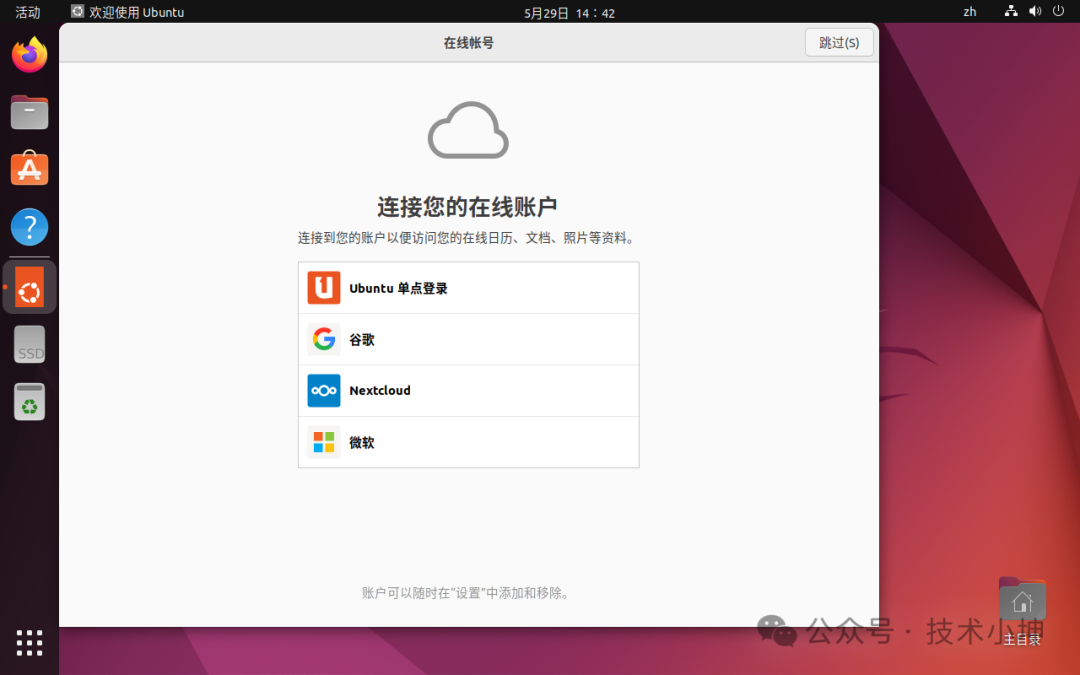Open the 欢迎使用 Ubuntu app menu
Screen dimensions: 1080x675
127,12
